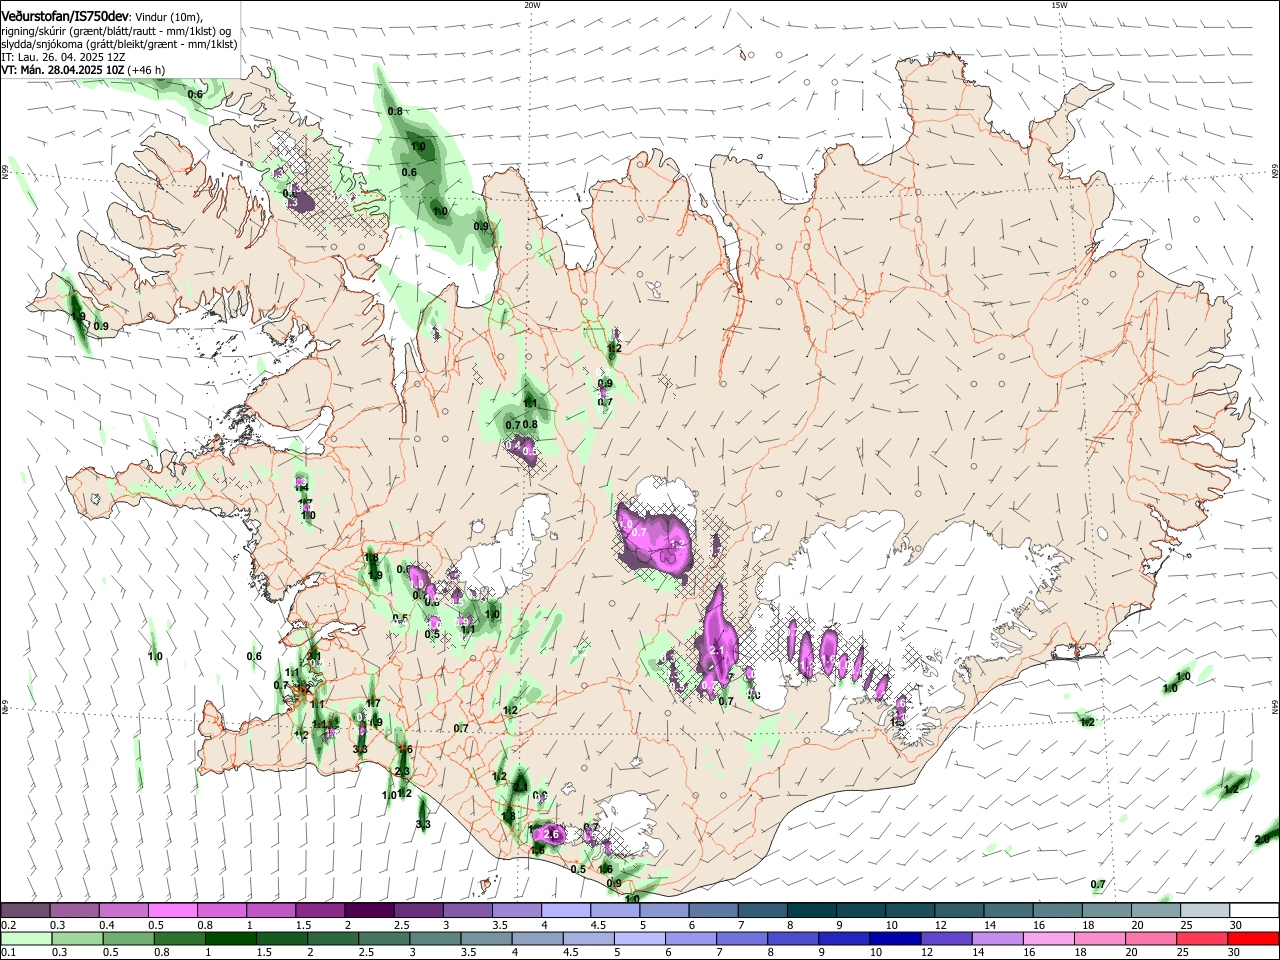
Task: Pick the white swatch ending the snow scale
Action: coord(1253,910)
